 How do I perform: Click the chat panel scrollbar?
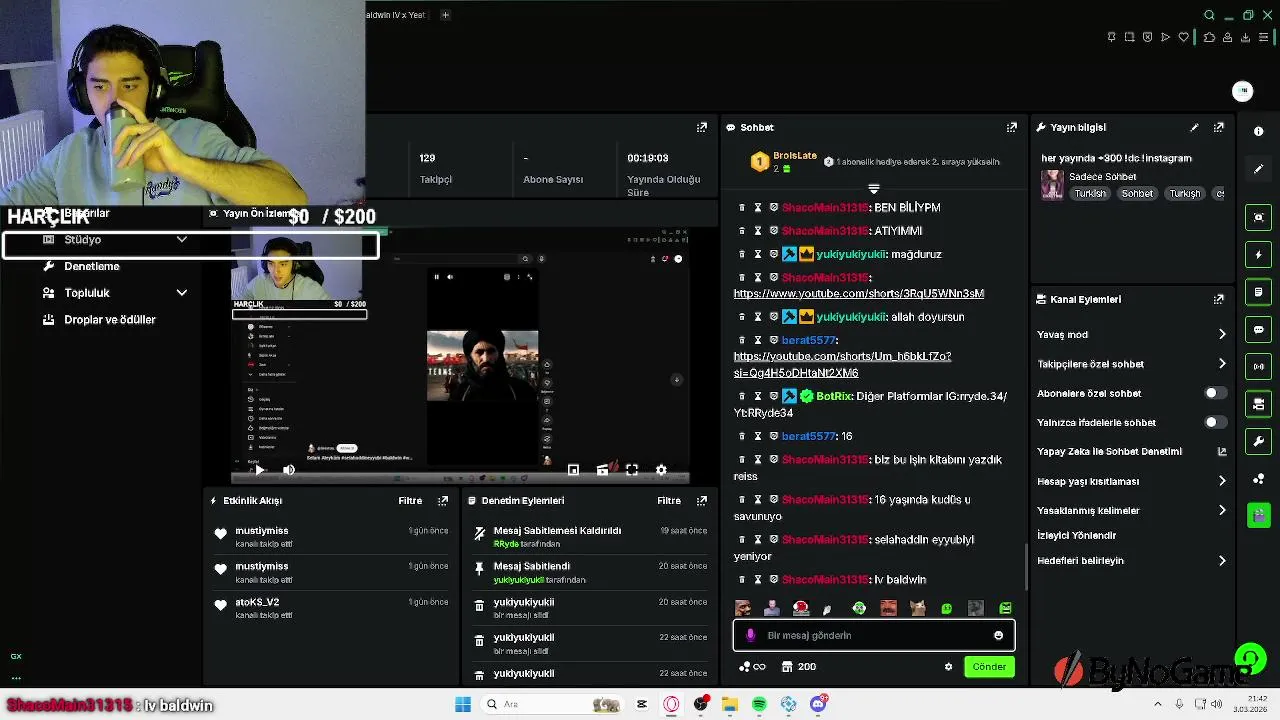click(1027, 566)
